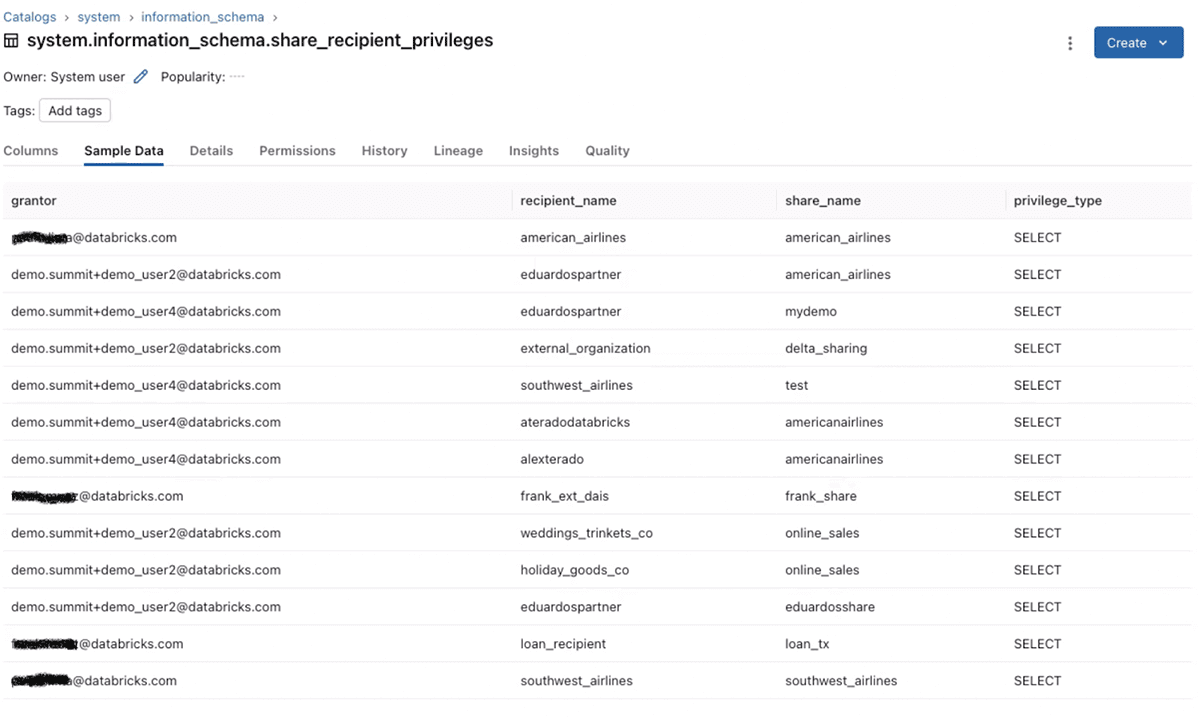Click the share_name column header
The width and height of the screenshot is (1200, 720).
pos(822,201)
